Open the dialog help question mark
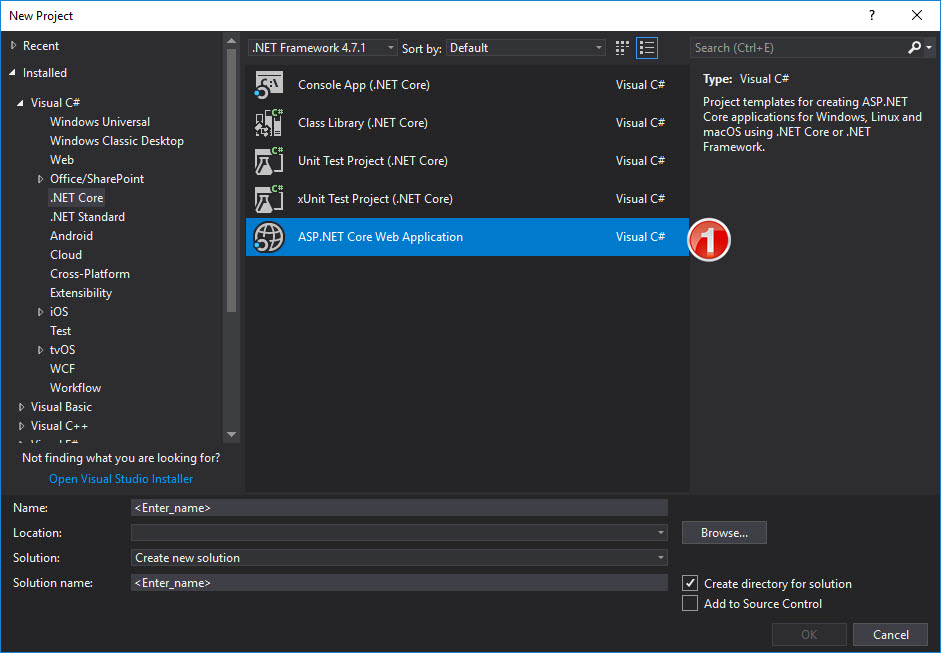 872,16
